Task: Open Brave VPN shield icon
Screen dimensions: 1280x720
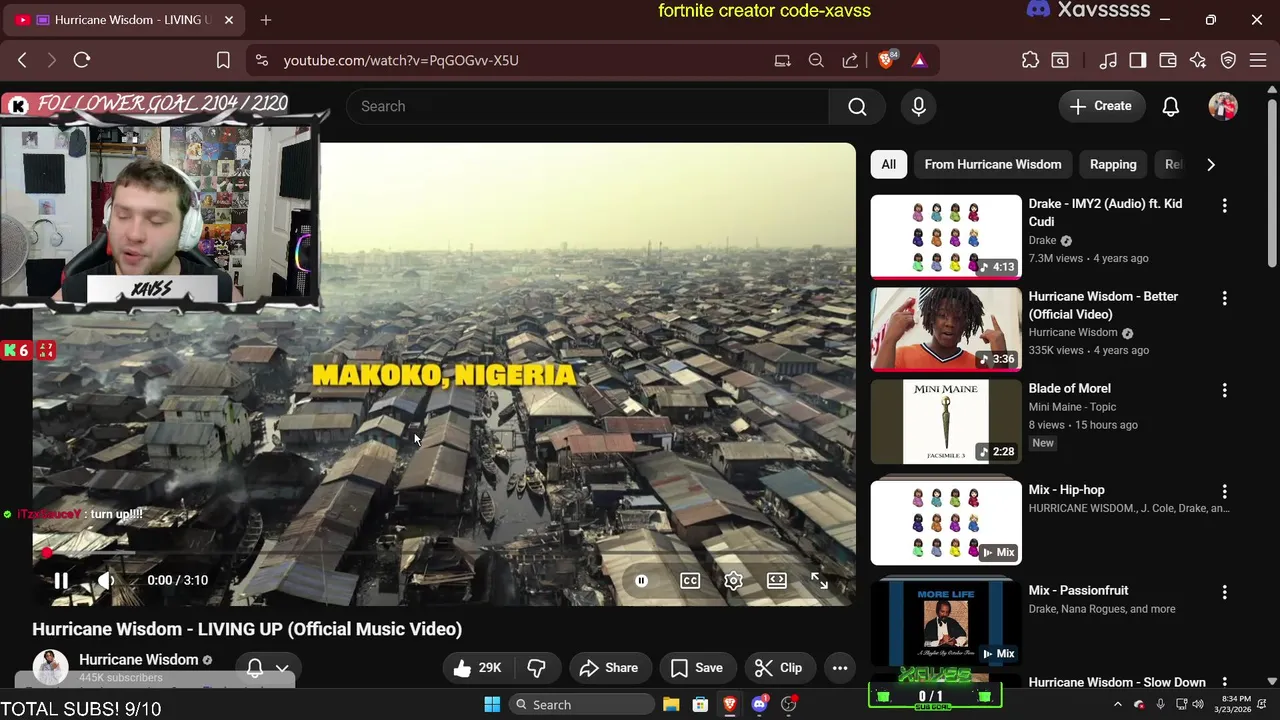Action: (1229, 60)
